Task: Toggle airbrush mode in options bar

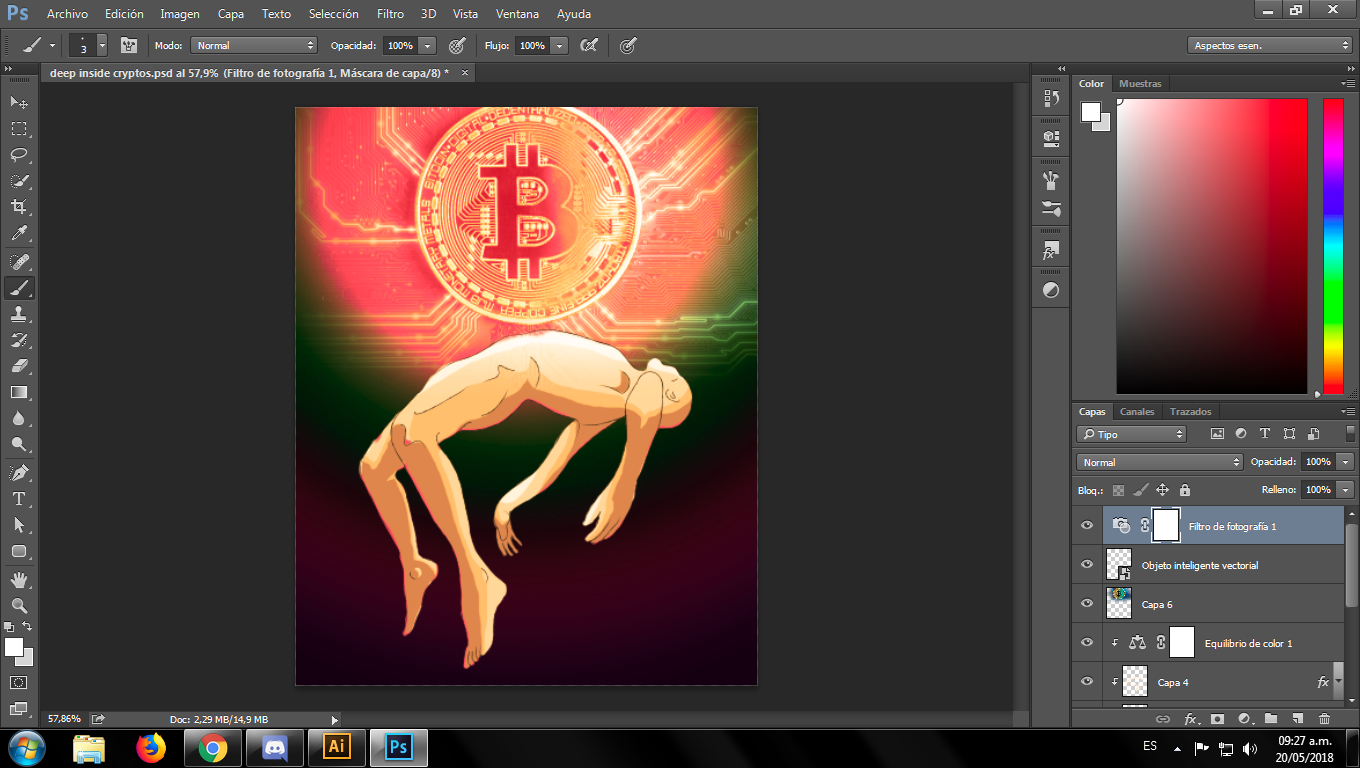Action: (x=589, y=45)
